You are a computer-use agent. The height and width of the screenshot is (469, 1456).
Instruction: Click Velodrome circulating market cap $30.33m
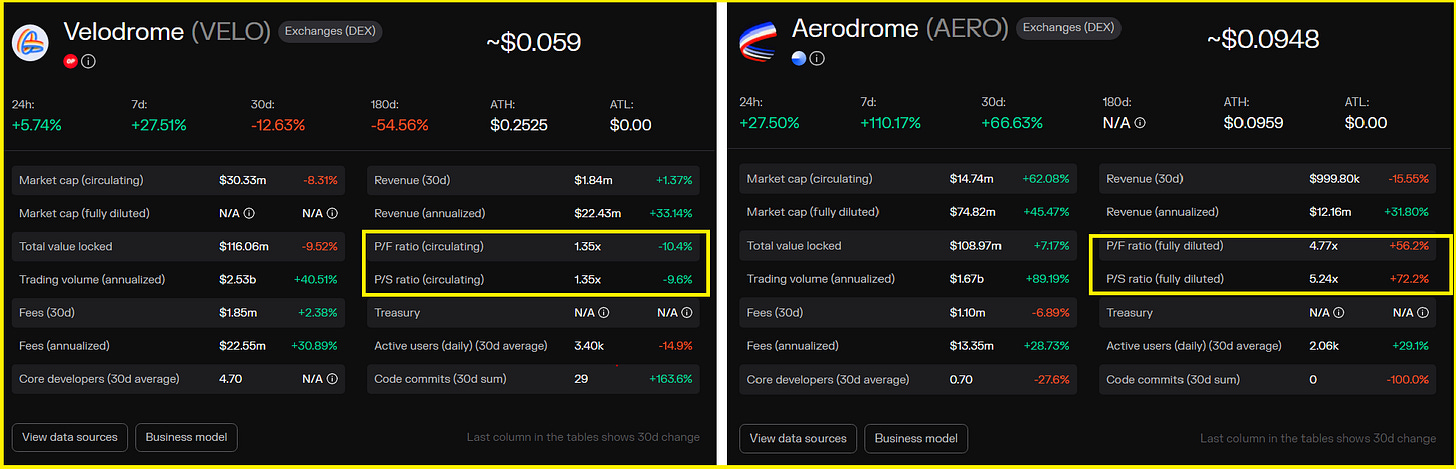coord(242,180)
